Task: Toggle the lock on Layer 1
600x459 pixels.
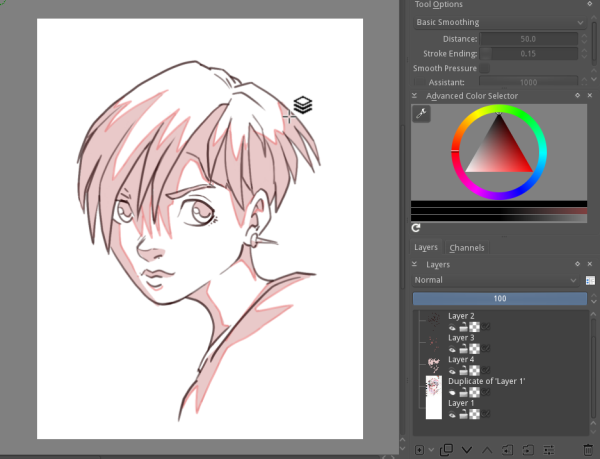Action: (464, 414)
